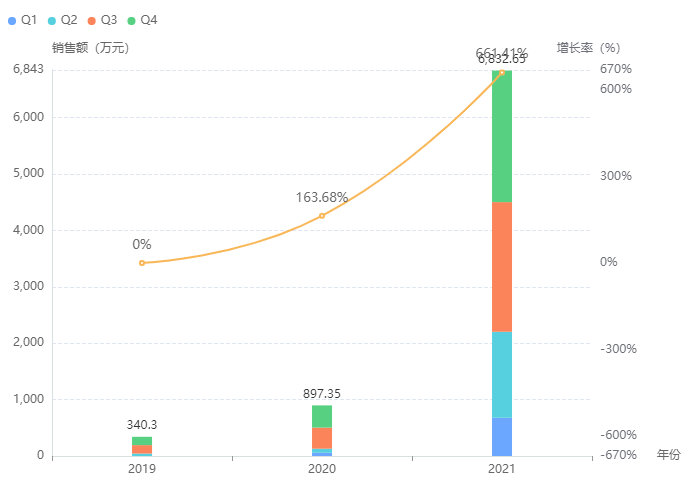Screen dimensions: 694x486
Task: Click the 897.35 total label
Action: (322, 394)
